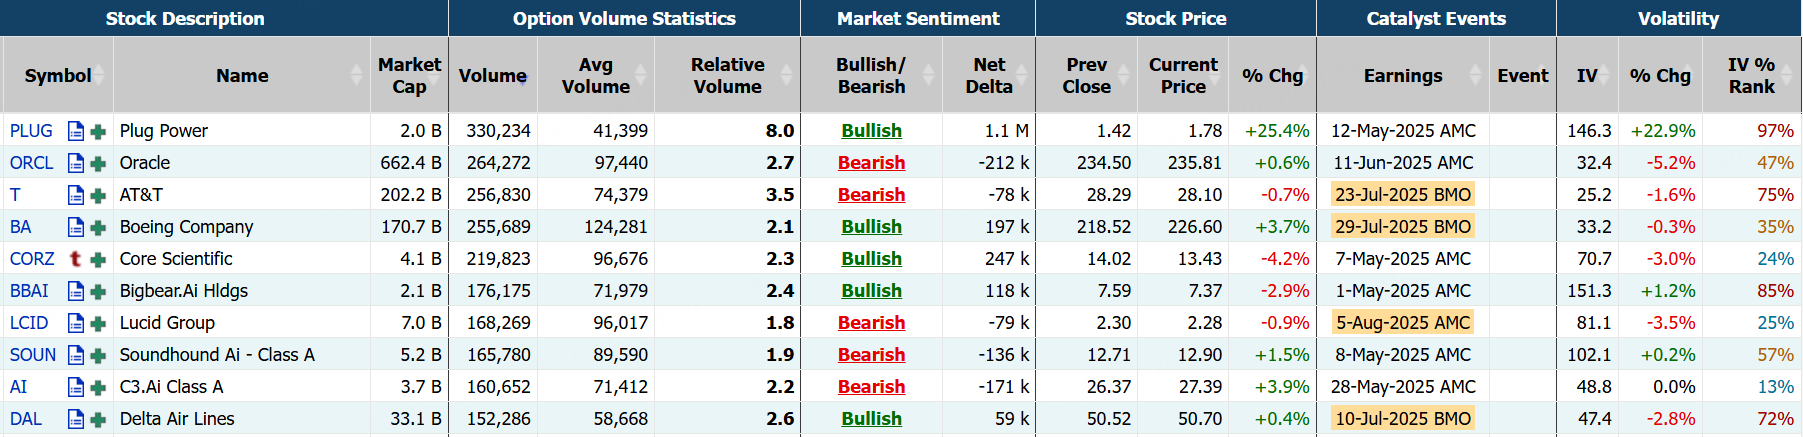1803x437 pixels.
Task: Open the document icon for SOUN
Action: (x=76, y=355)
